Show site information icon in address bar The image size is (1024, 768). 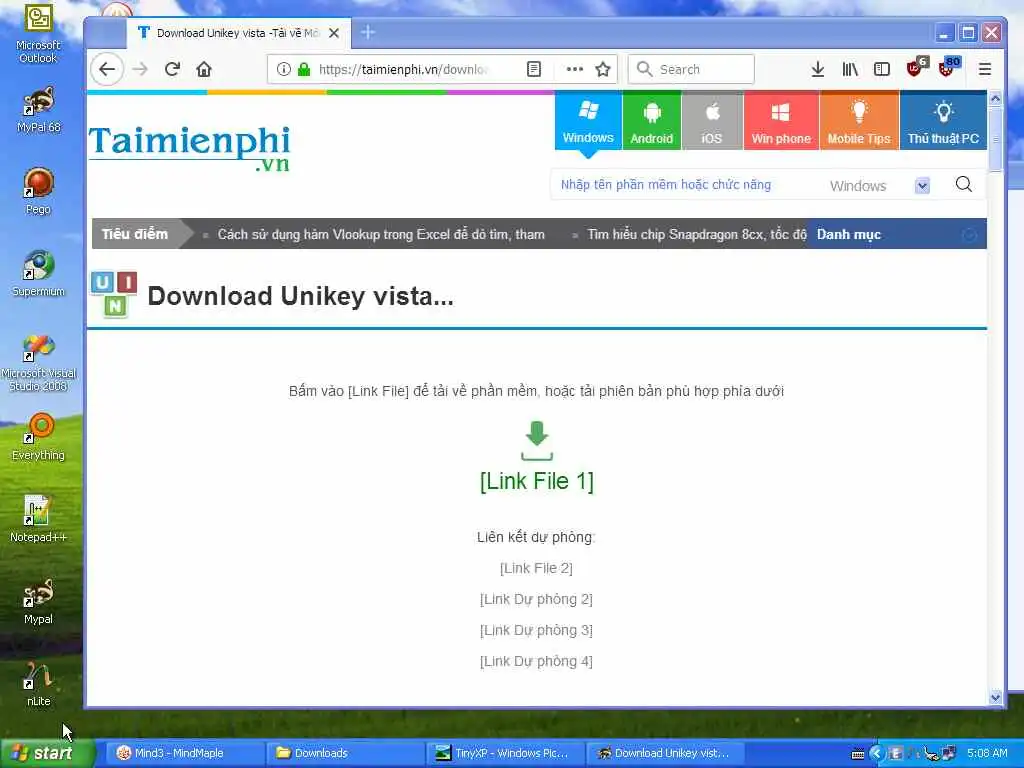click(x=283, y=69)
